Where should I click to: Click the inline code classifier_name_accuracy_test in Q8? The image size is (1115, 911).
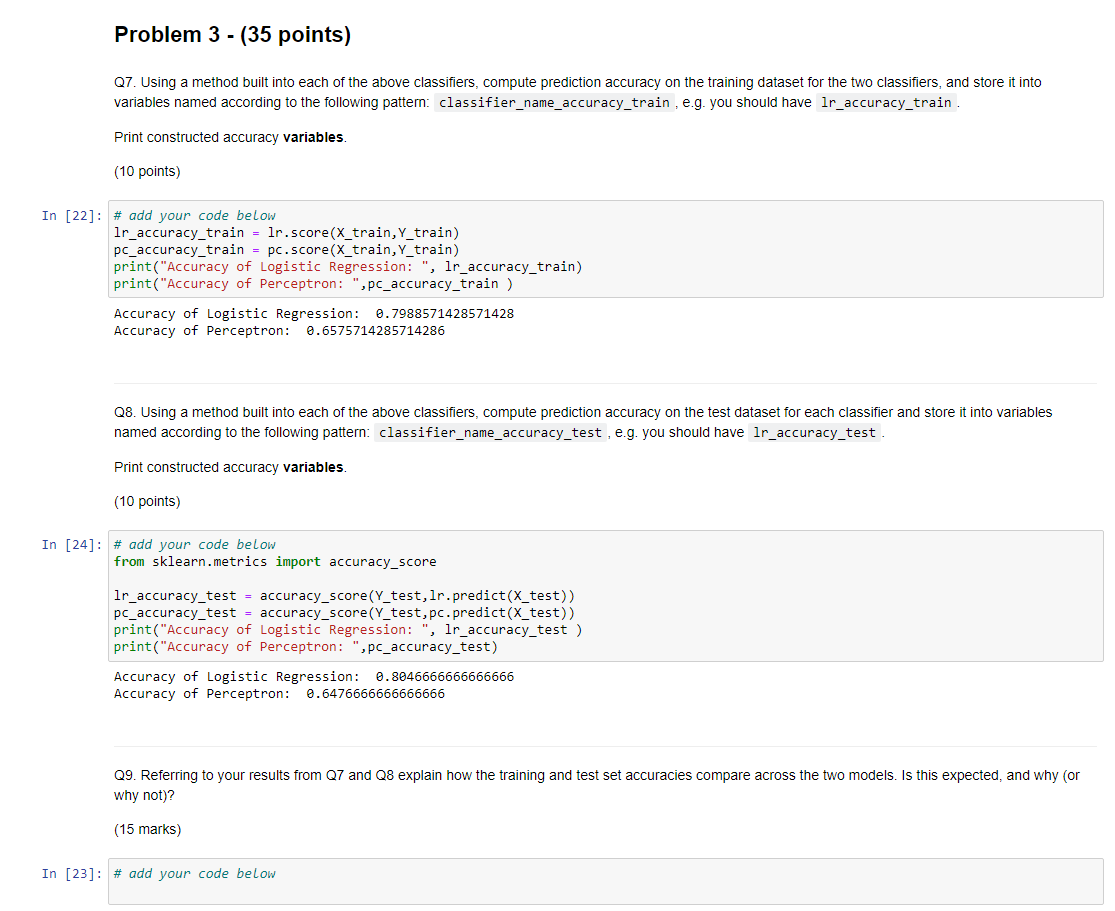[x=490, y=432]
